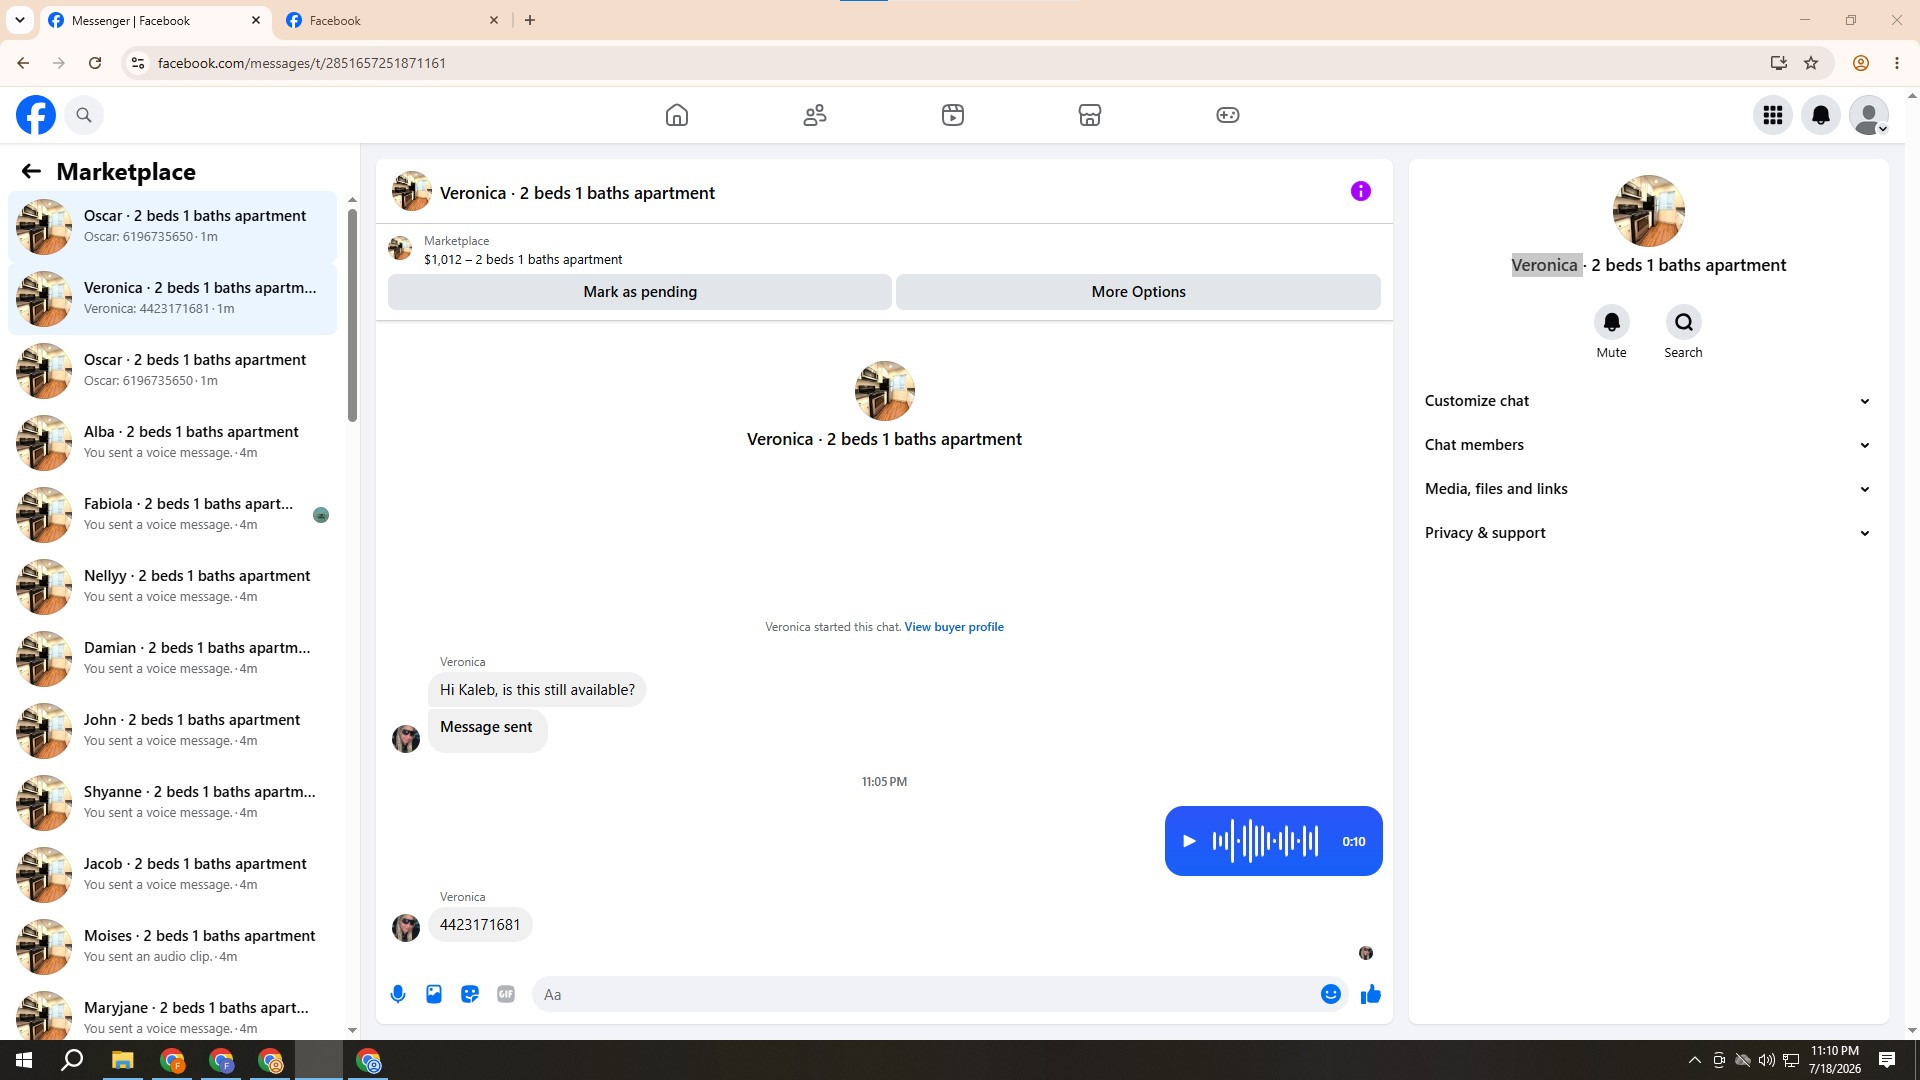Open Nellyy conversation in the list
Screen dimensions: 1920x1080
tap(172, 586)
